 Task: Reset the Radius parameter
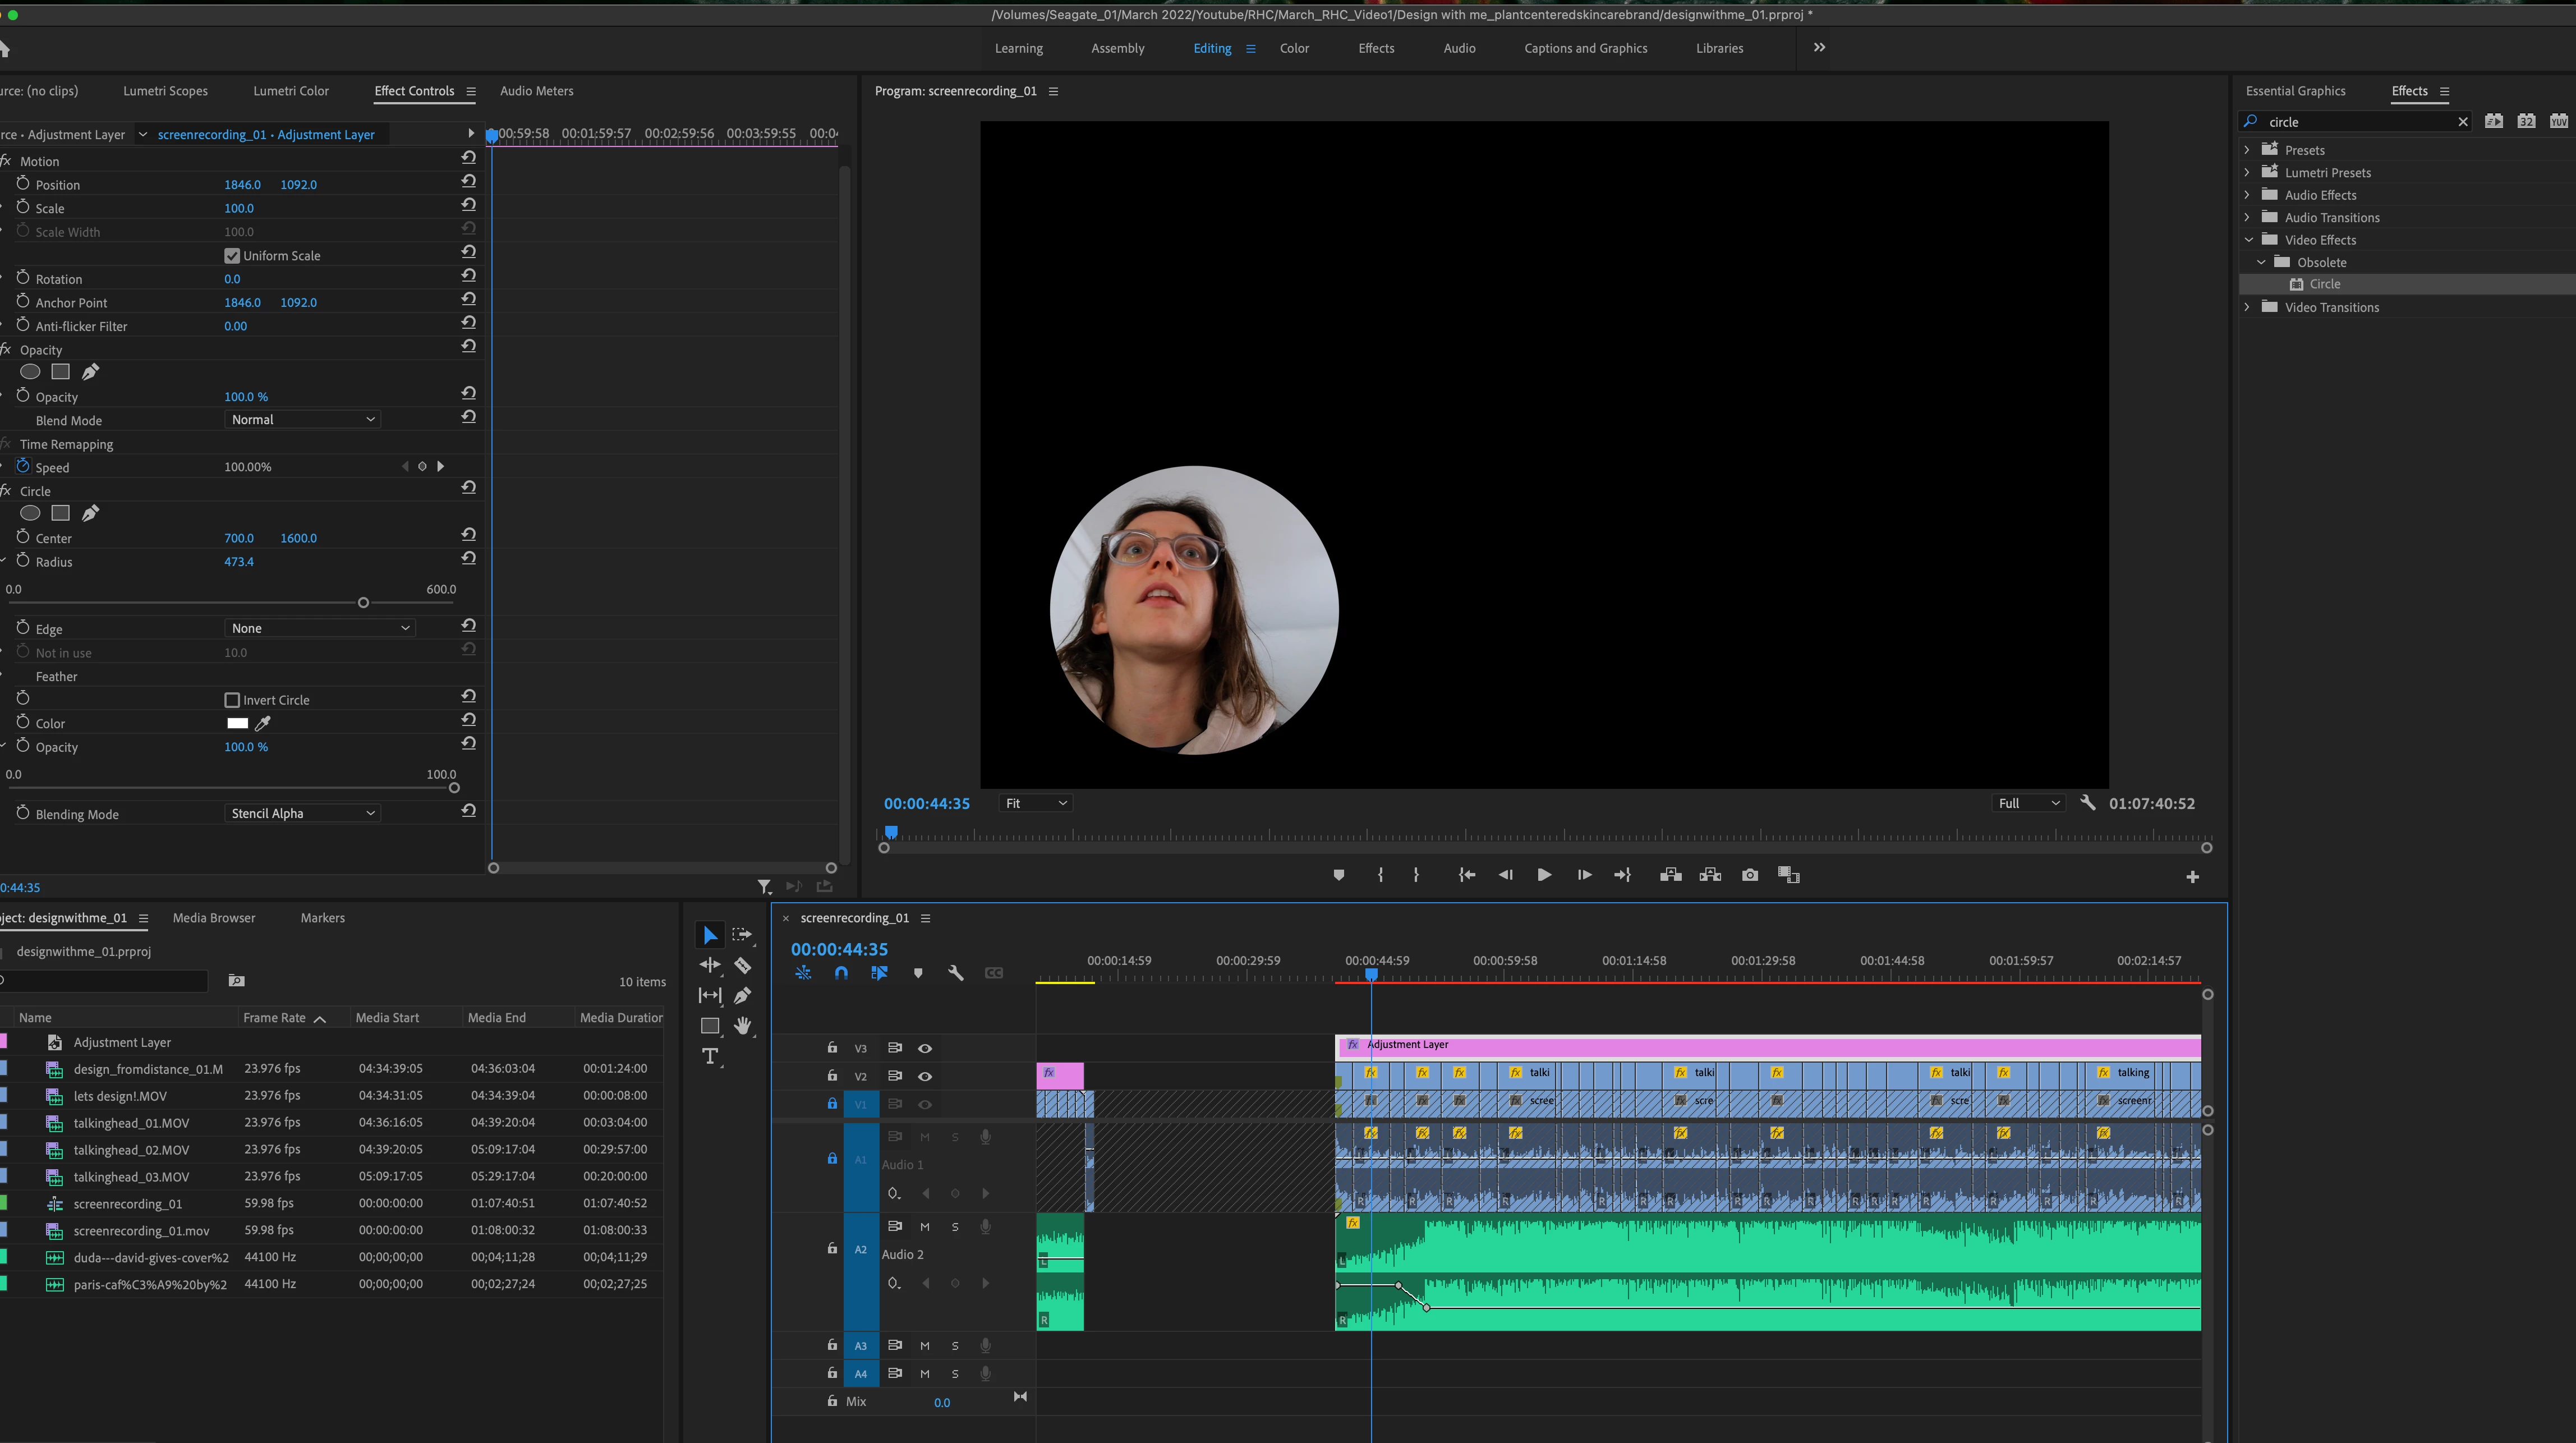[468, 559]
